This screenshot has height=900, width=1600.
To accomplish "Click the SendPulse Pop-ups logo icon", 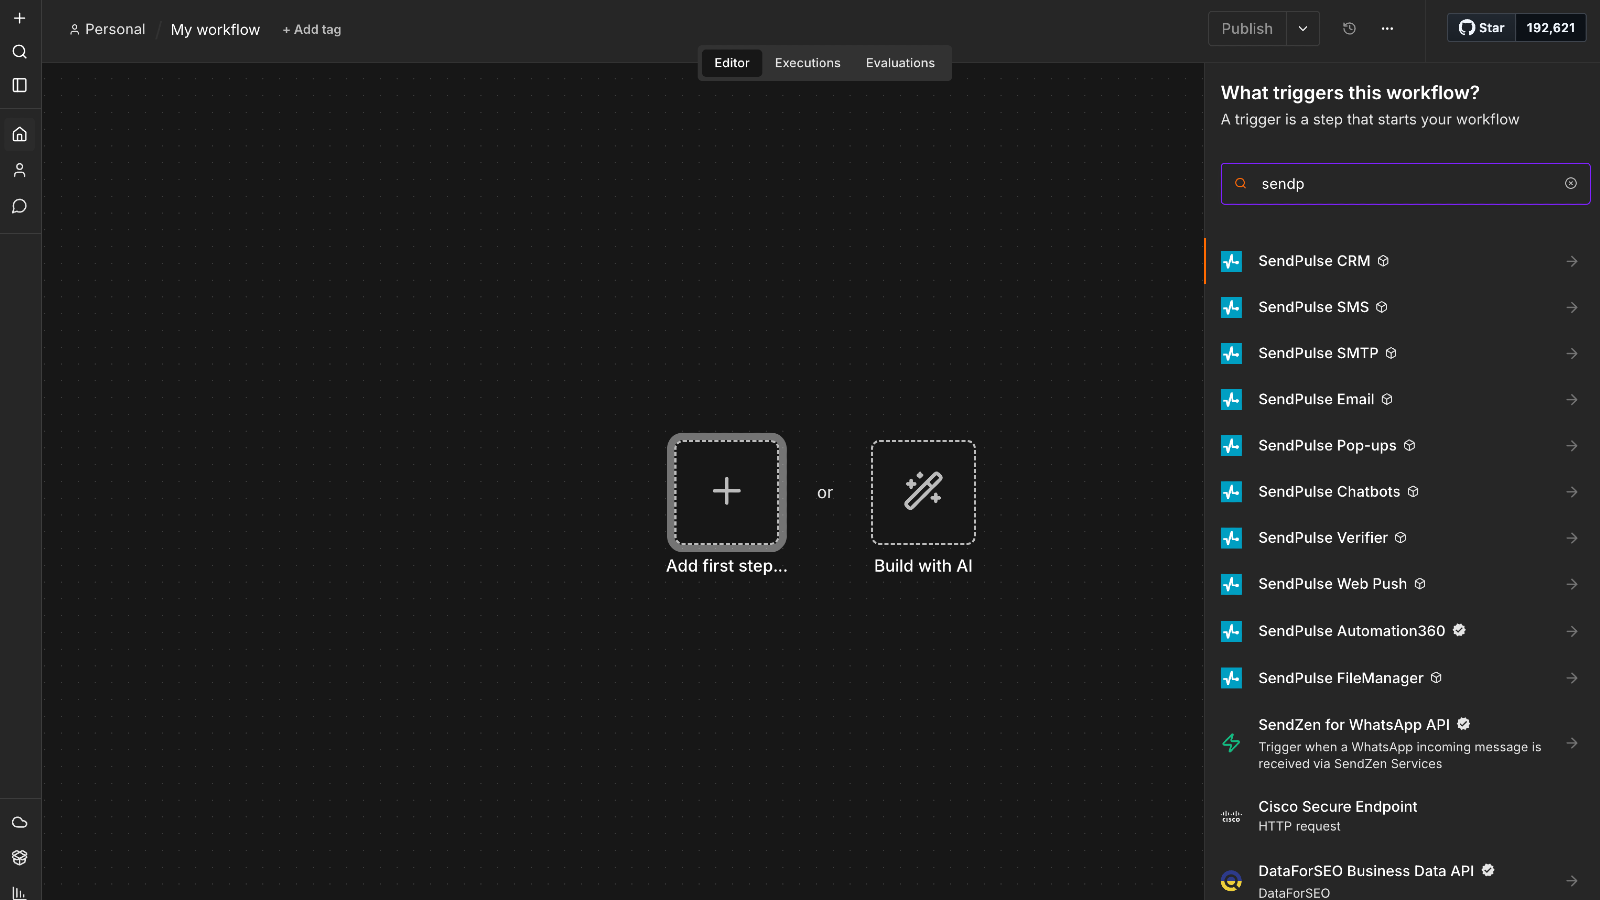I will click(x=1231, y=445).
